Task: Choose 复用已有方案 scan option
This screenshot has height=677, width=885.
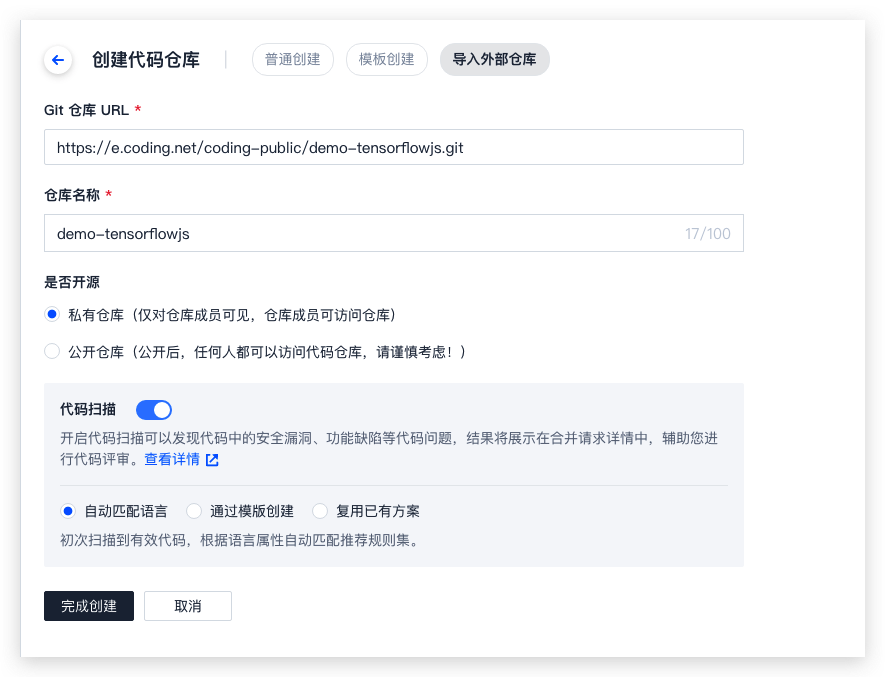Action: click(319, 512)
